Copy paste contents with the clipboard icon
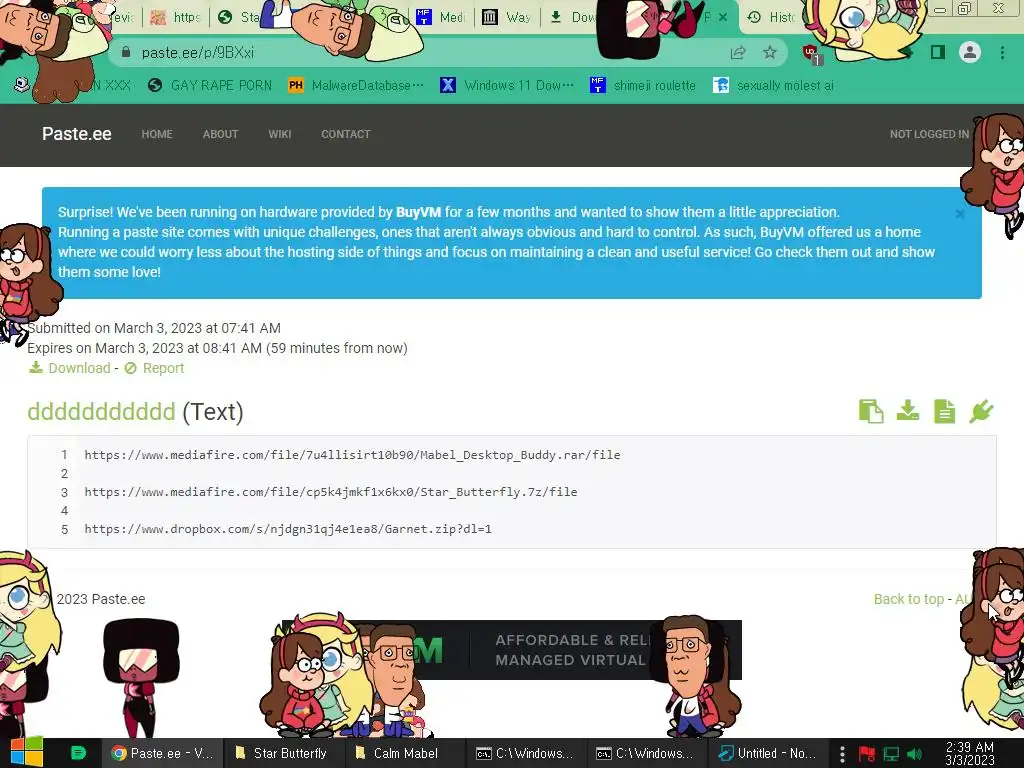Screen dimensions: 1024x768 (x=871, y=411)
